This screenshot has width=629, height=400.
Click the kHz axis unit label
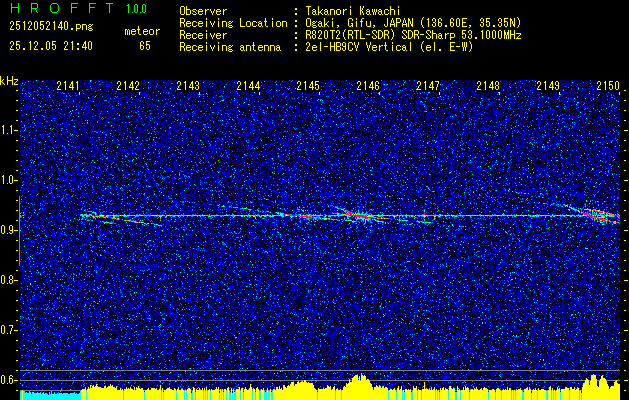[9, 81]
